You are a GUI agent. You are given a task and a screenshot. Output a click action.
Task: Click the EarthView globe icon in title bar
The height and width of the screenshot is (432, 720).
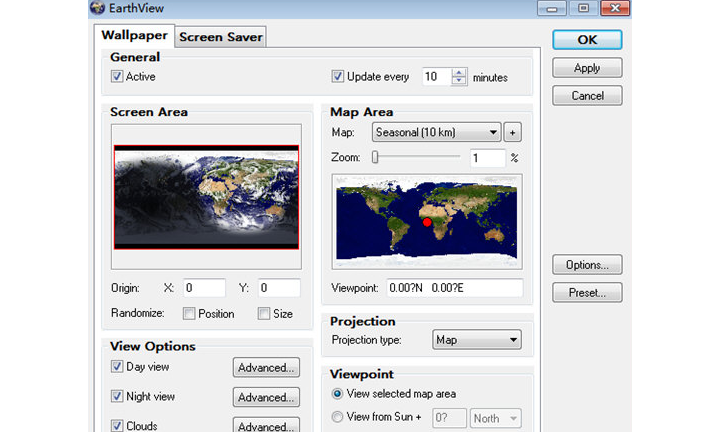(x=97, y=8)
